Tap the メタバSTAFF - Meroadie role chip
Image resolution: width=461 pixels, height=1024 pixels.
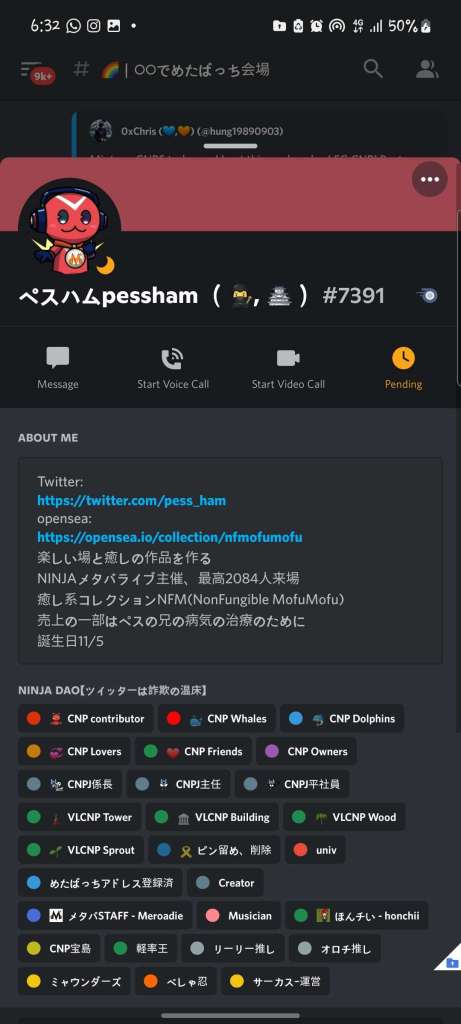[x=105, y=916]
